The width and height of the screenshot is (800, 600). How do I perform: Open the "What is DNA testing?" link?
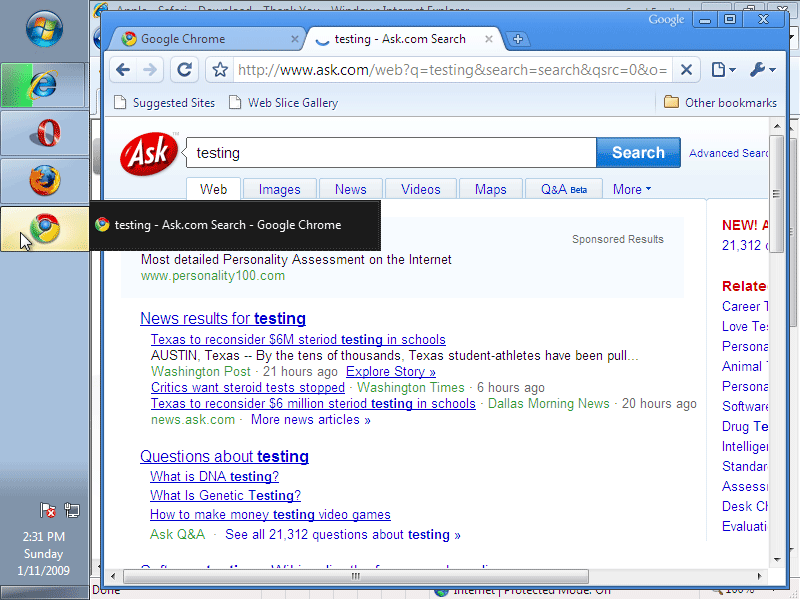coord(214,476)
